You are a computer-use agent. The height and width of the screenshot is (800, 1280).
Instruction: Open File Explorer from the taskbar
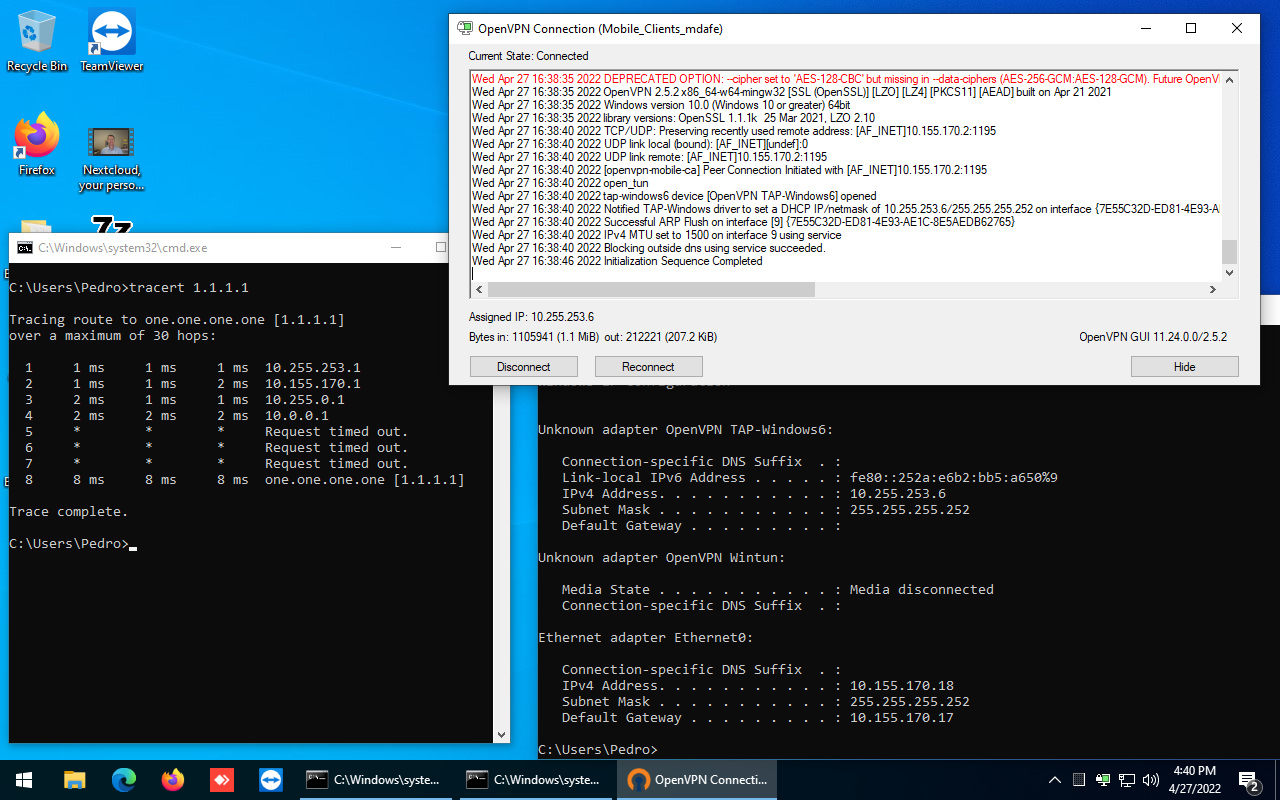click(x=73, y=779)
